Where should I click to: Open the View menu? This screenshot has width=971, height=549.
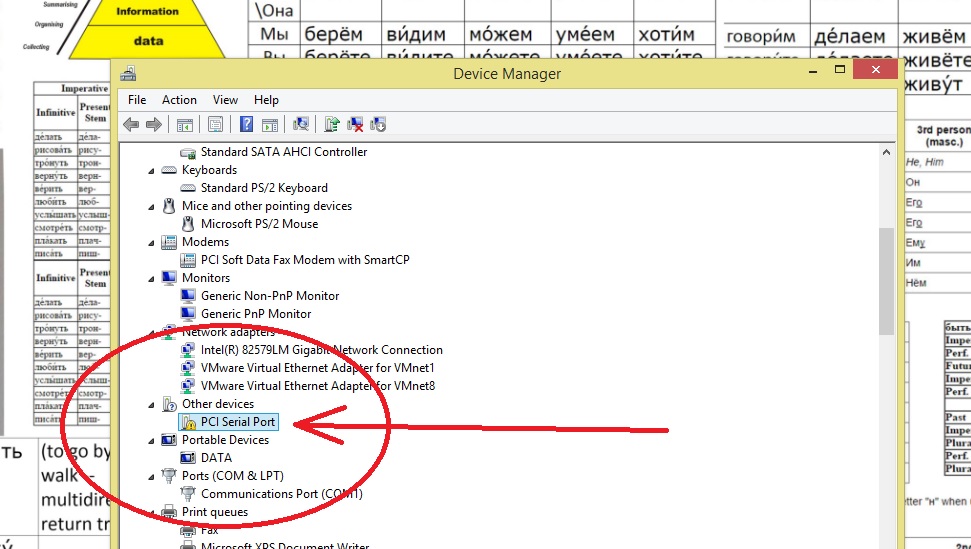point(225,100)
